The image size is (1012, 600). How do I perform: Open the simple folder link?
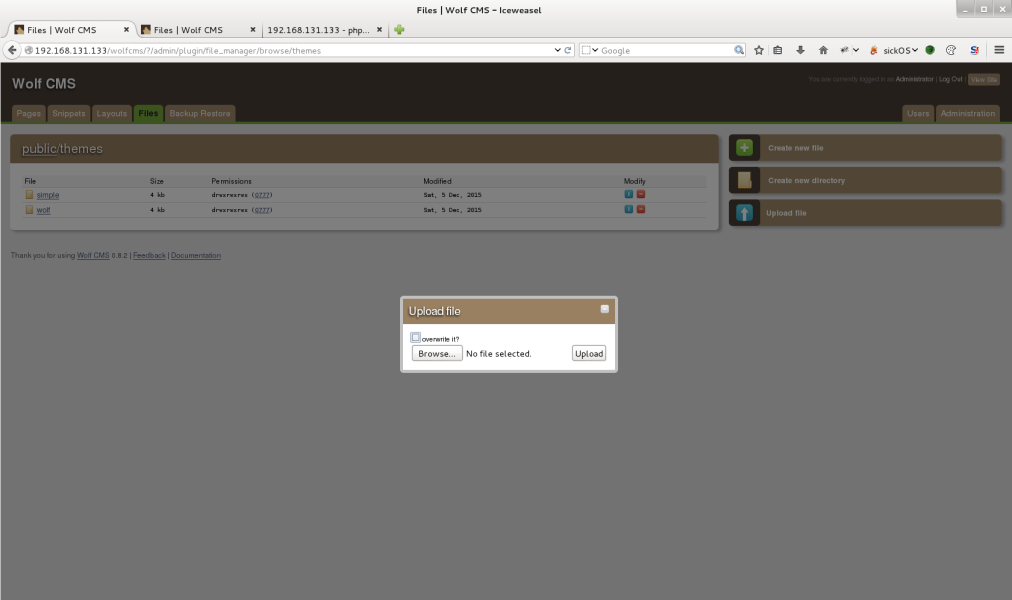click(48, 195)
